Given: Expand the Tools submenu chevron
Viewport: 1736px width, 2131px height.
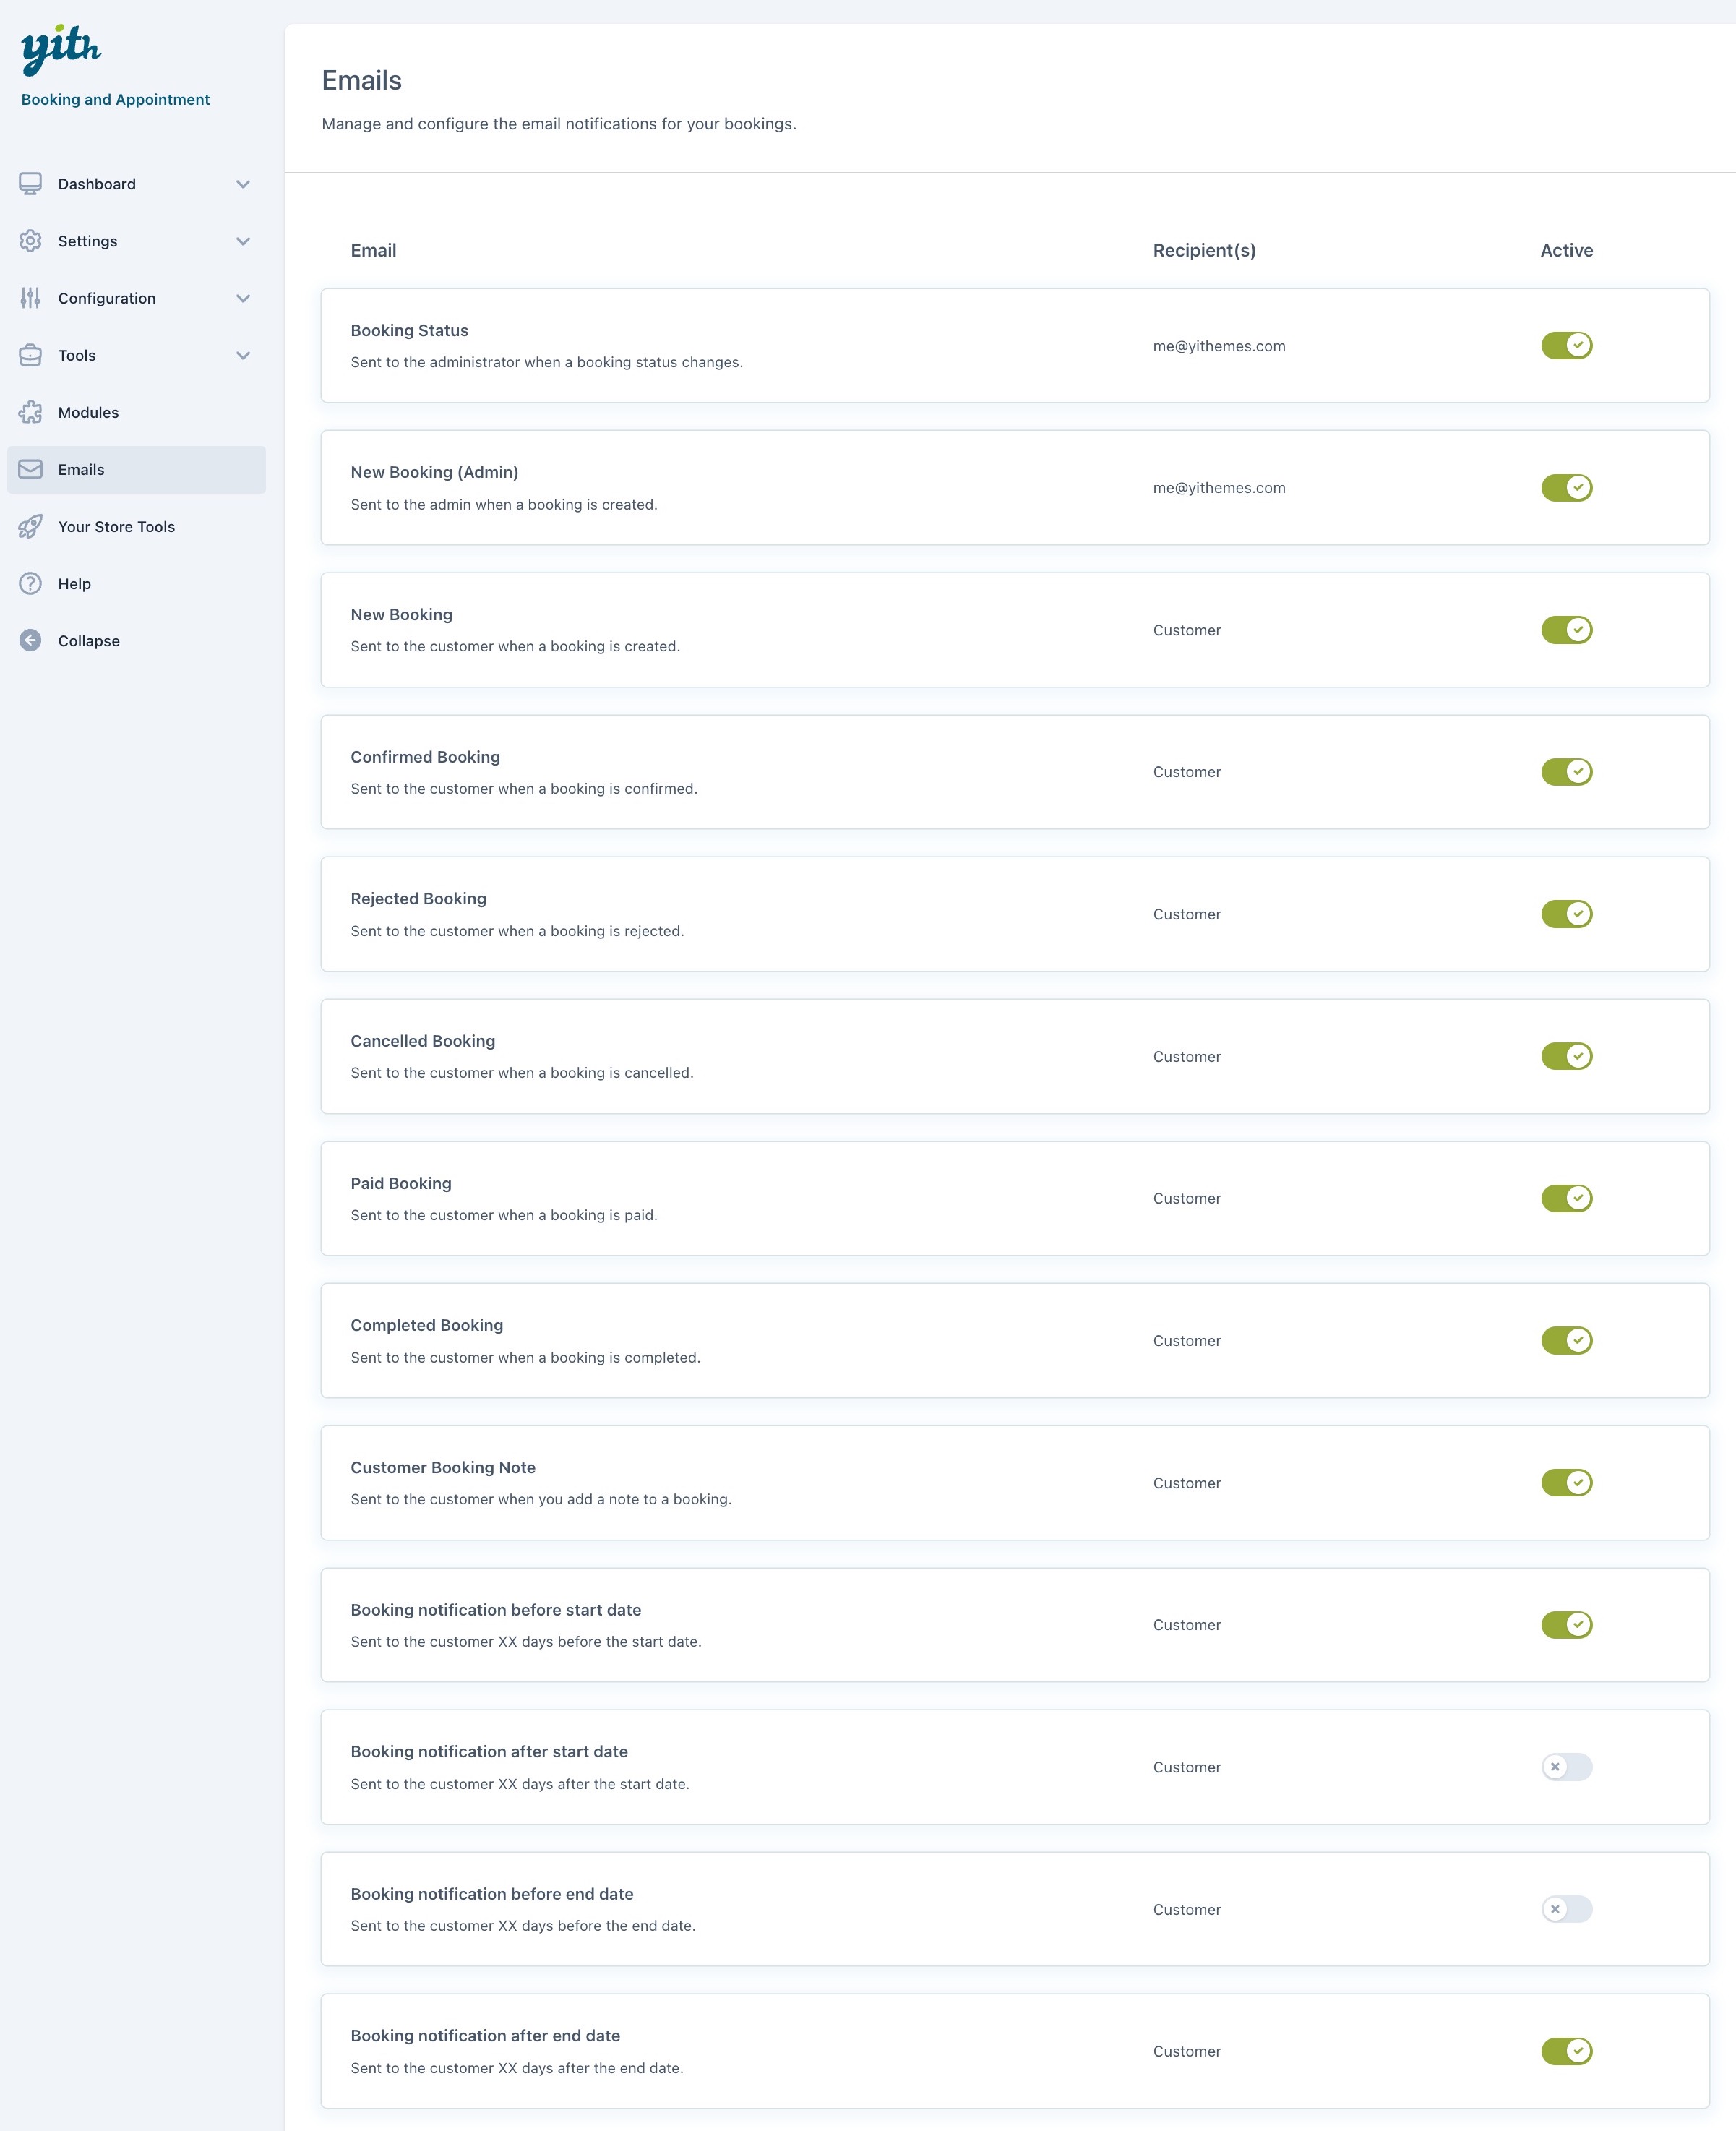Looking at the screenshot, I should click(243, 355).
